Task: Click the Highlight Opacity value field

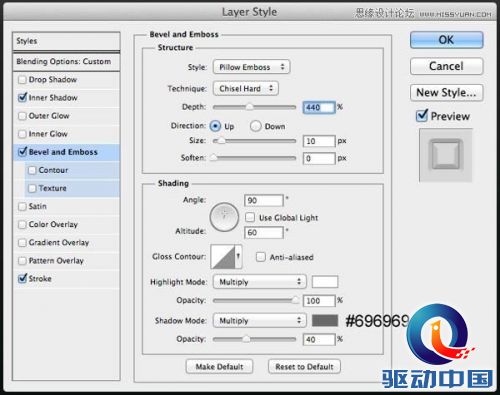Action: click(319, 301)
